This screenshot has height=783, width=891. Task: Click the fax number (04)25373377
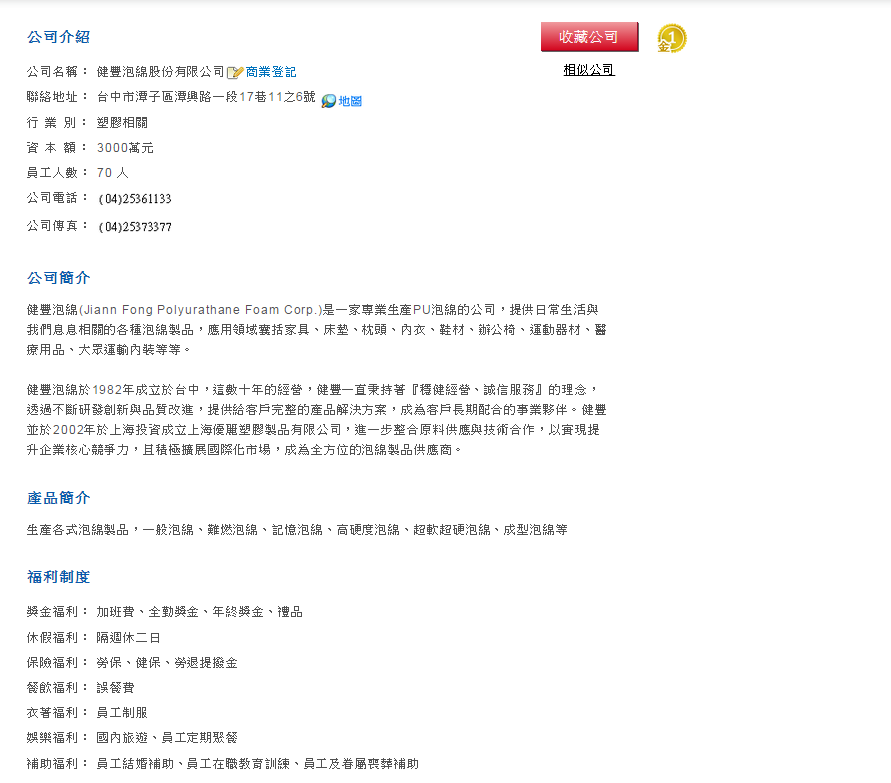135,227
